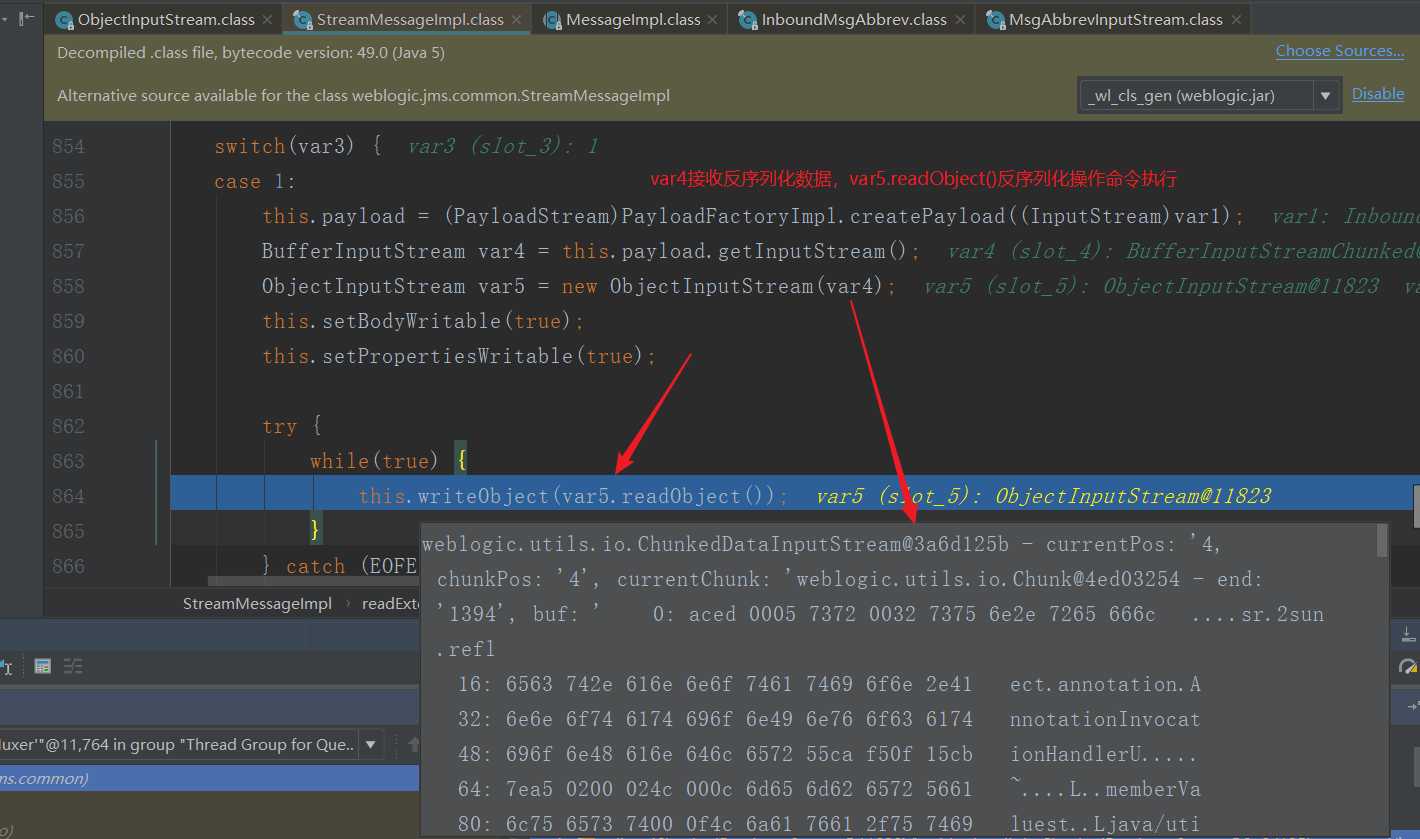Switch to the StreamMessageImpl.class tab

(409, 19)
